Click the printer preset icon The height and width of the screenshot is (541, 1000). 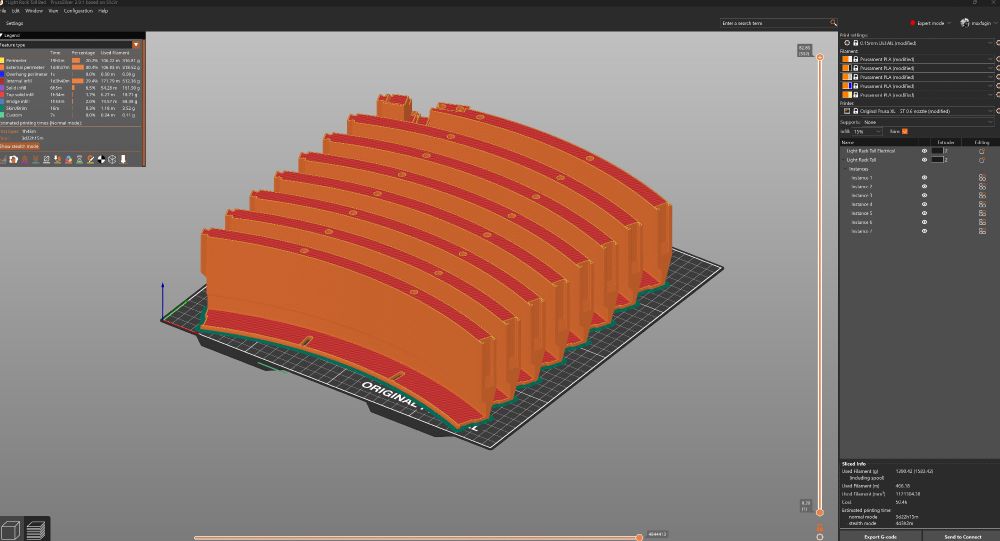point(846,111)
